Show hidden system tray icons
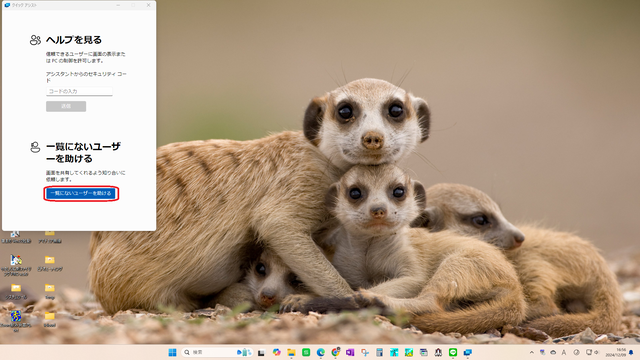 pos(531,352)
